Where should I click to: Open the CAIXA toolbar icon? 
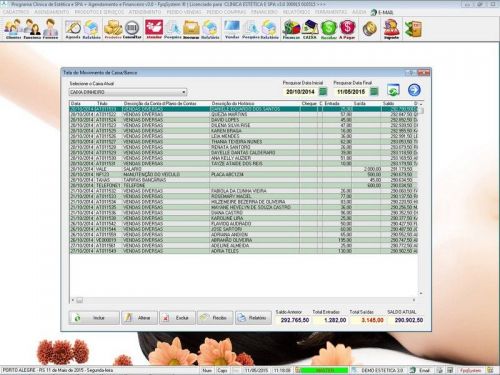(x=310, y=29)
